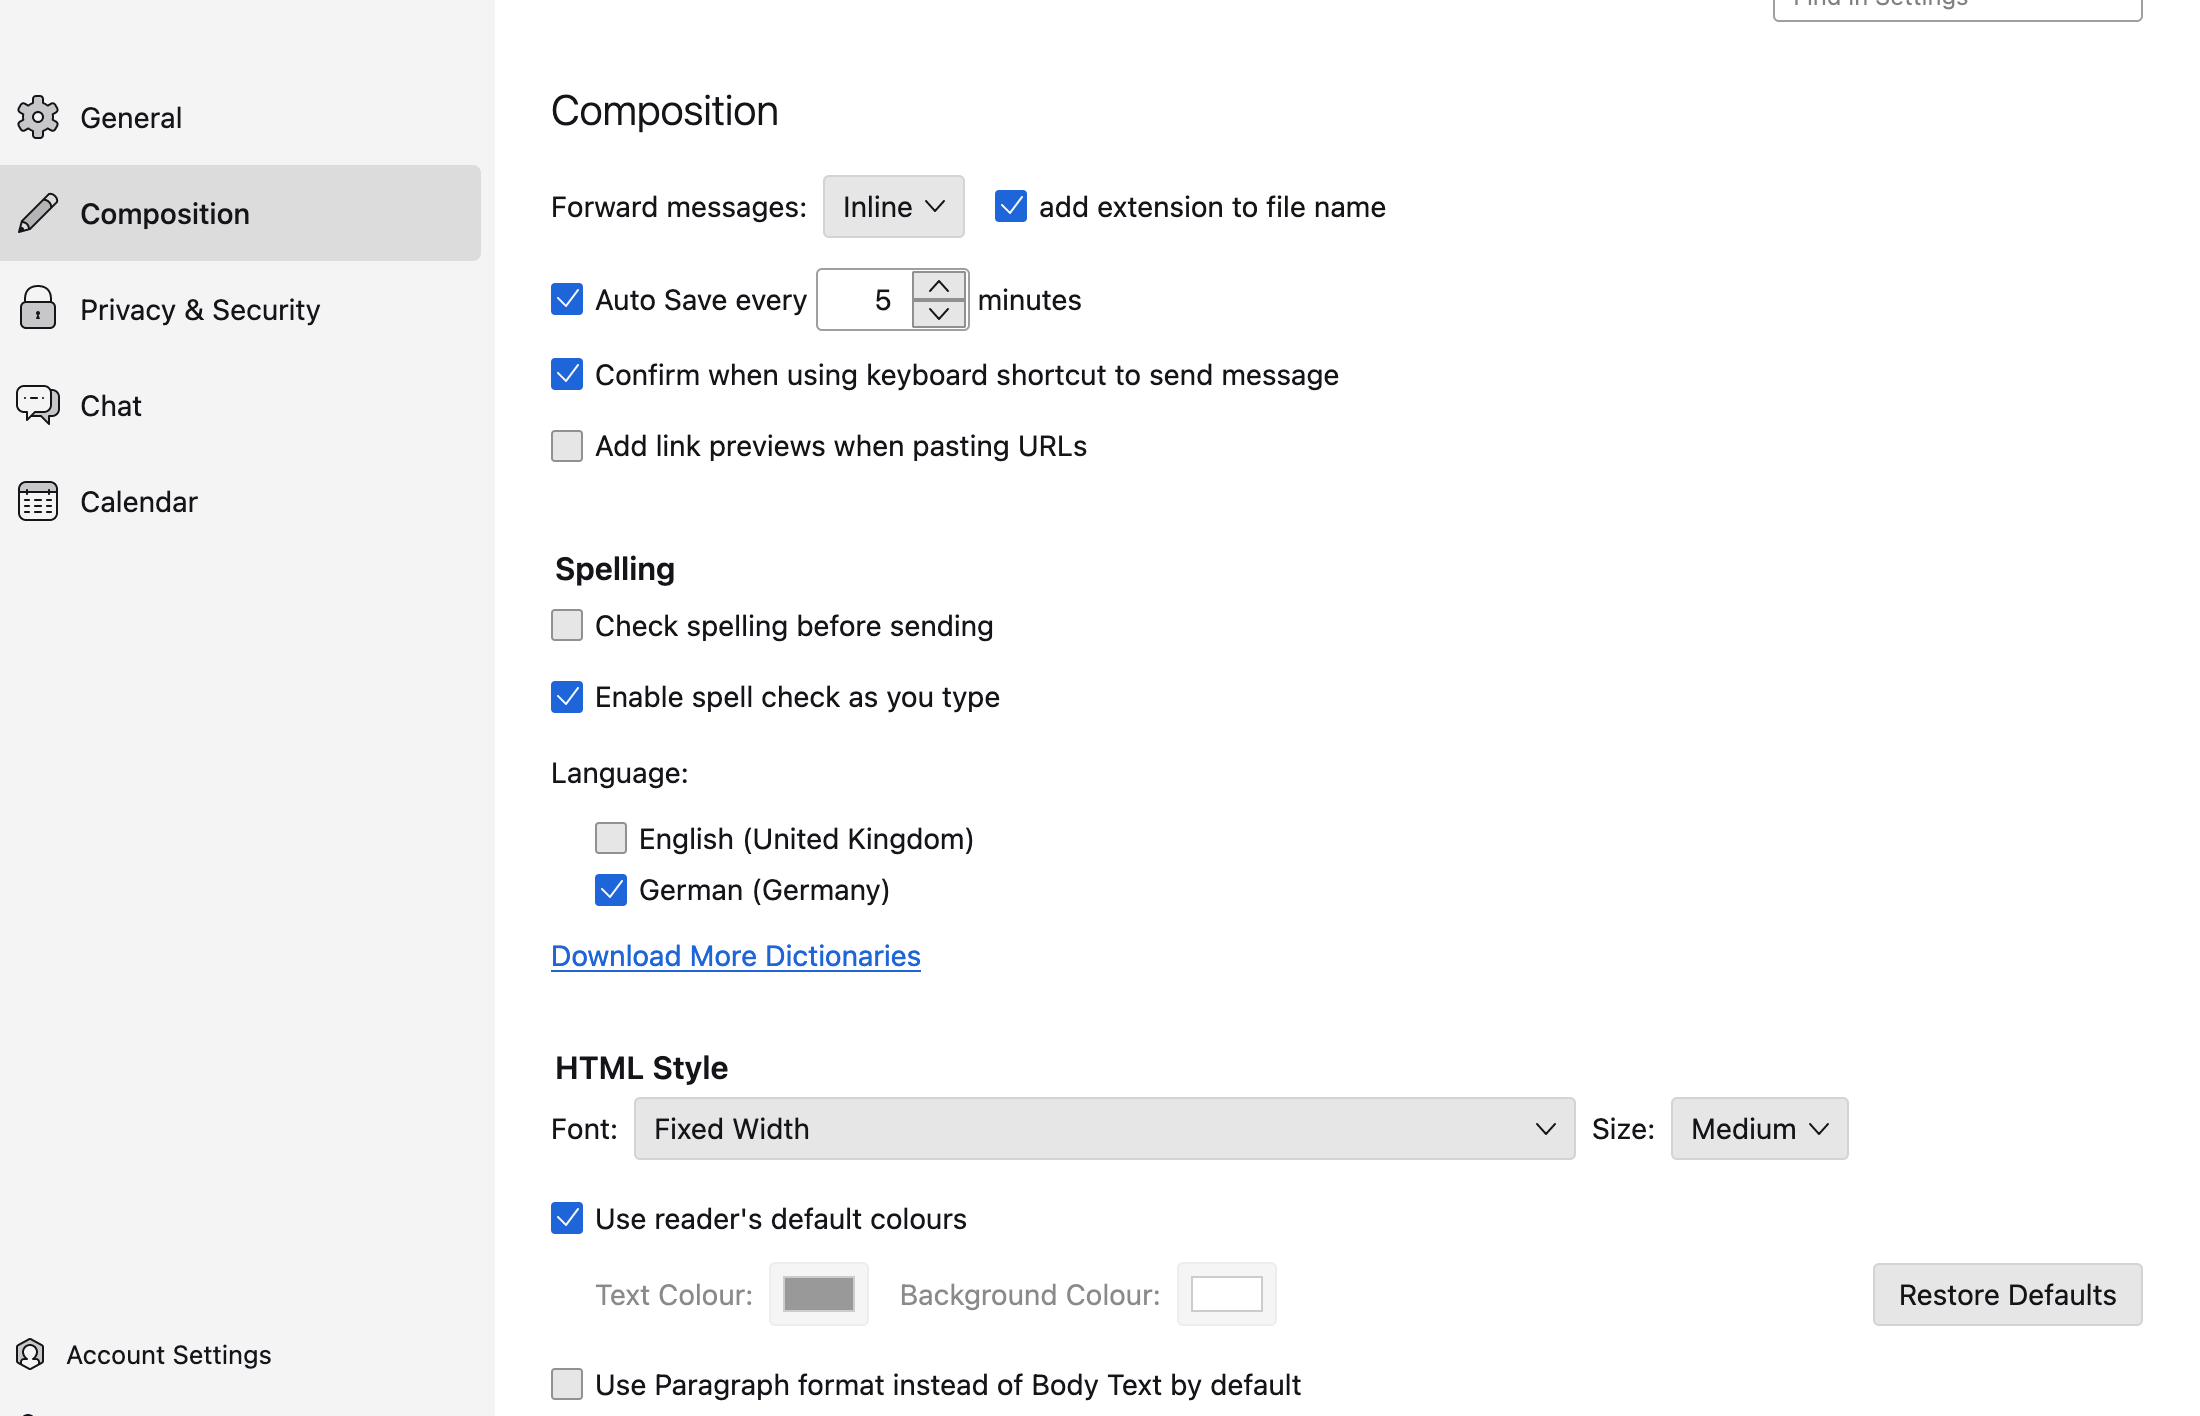Open the Privacy & Security settings section

point(200,310)
